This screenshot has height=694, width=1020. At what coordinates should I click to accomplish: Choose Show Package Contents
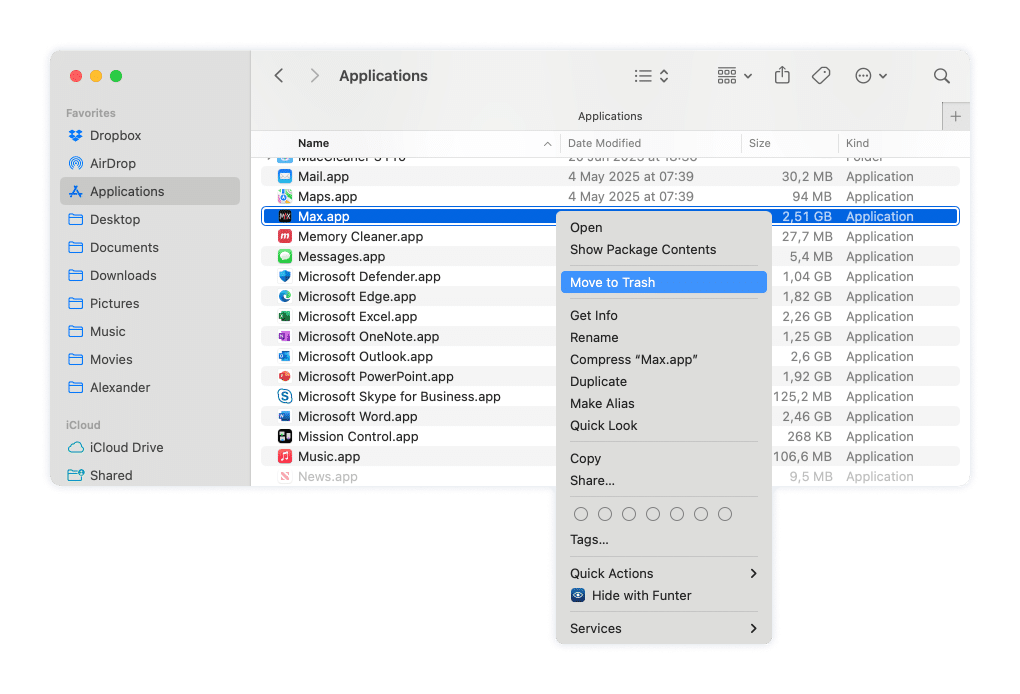pos(664,250)
